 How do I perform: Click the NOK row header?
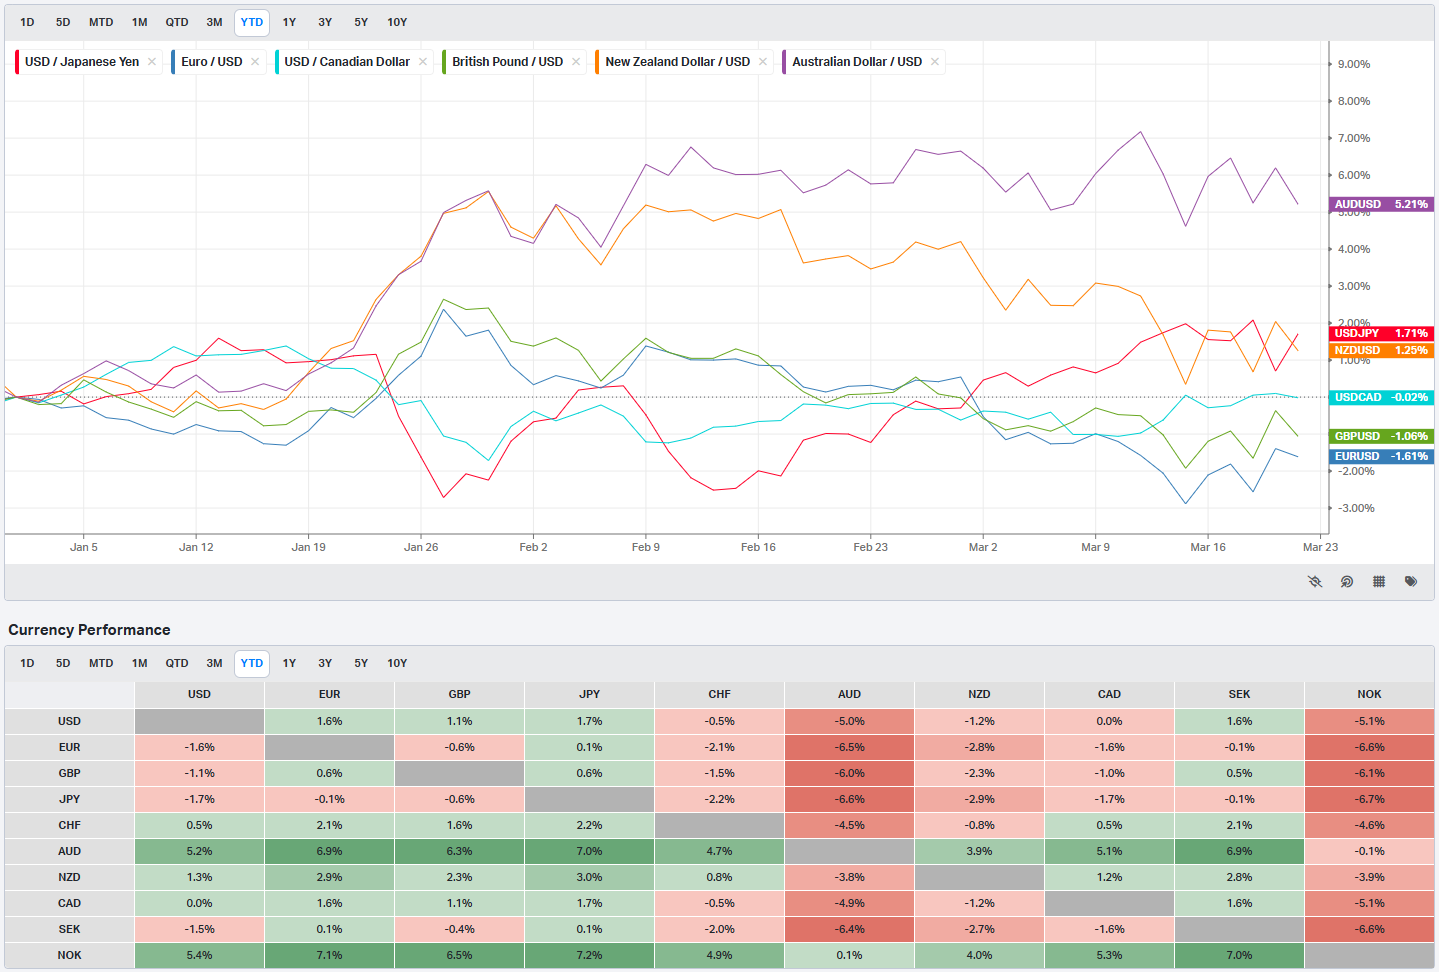[69, 955]
